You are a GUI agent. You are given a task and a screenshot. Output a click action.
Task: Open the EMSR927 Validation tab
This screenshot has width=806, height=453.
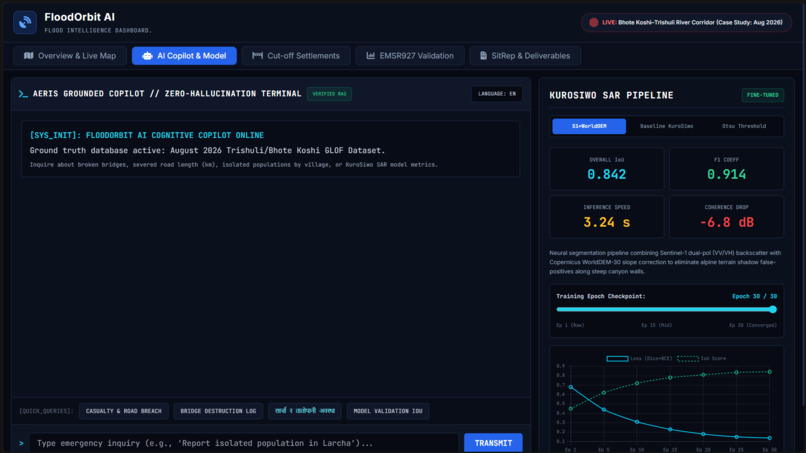click(410, 56)
